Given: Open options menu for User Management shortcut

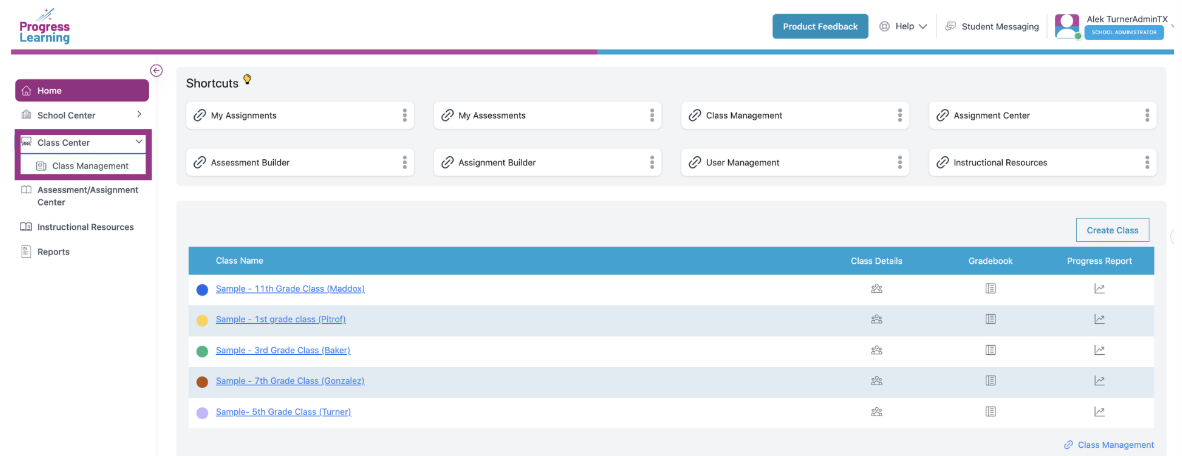Looking at the screenshot, I should [x=899, y=162].
